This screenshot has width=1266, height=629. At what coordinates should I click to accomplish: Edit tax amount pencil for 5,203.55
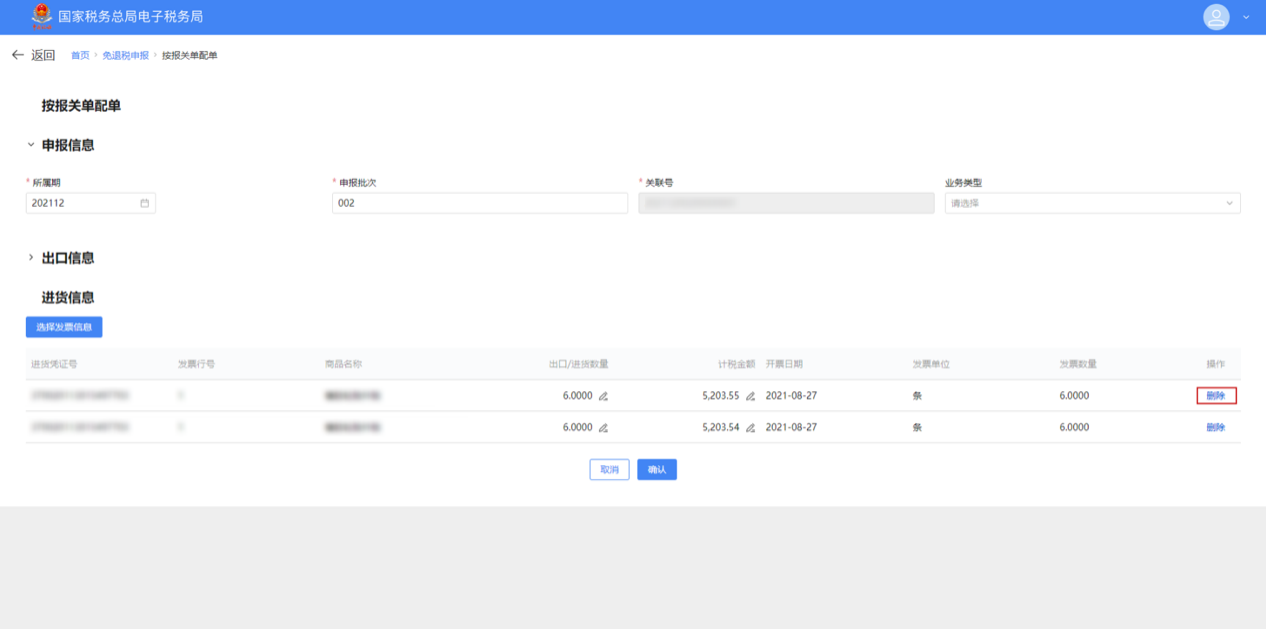(750, 396)
